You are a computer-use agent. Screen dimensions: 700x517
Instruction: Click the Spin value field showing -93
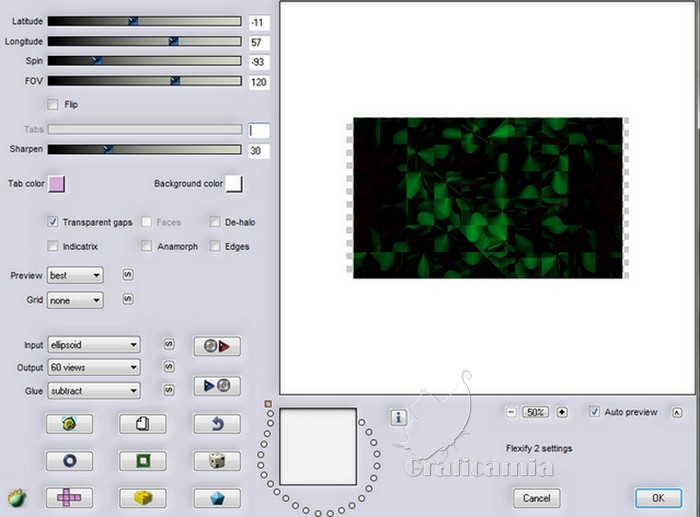(x=259, y=62)
